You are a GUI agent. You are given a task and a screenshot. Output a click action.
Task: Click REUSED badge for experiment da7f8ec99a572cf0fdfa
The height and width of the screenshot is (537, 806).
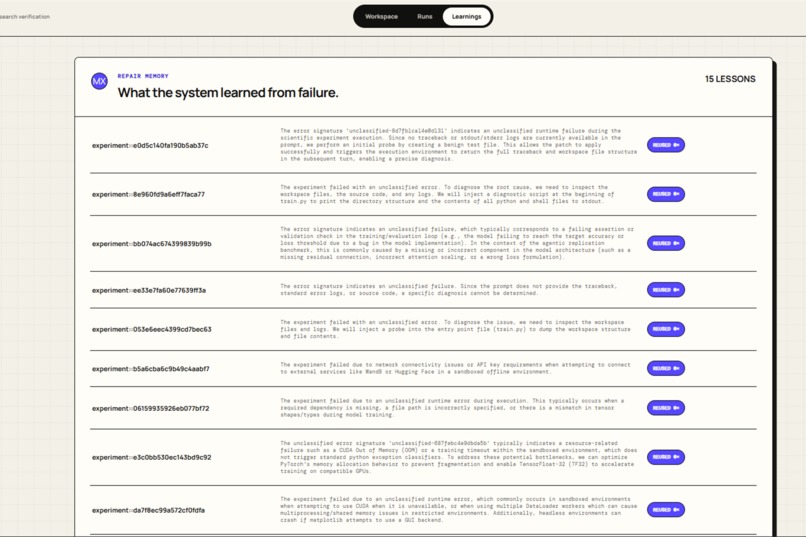[x=666, y=510]
